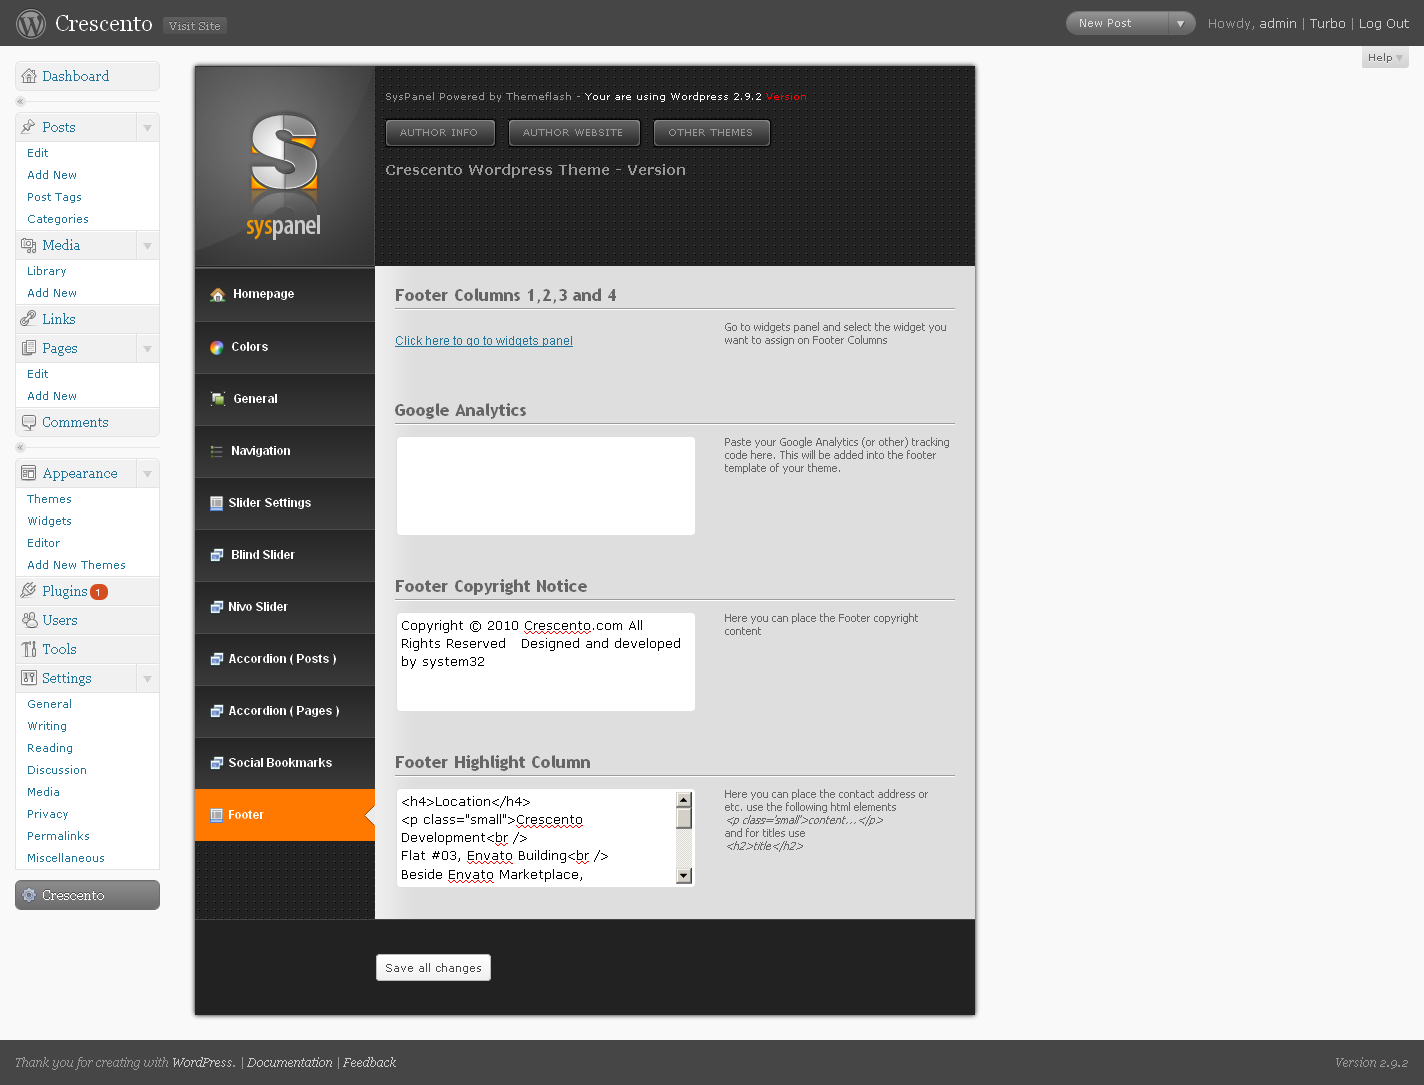Click the Pages menu icon

(x=29, y=348)
